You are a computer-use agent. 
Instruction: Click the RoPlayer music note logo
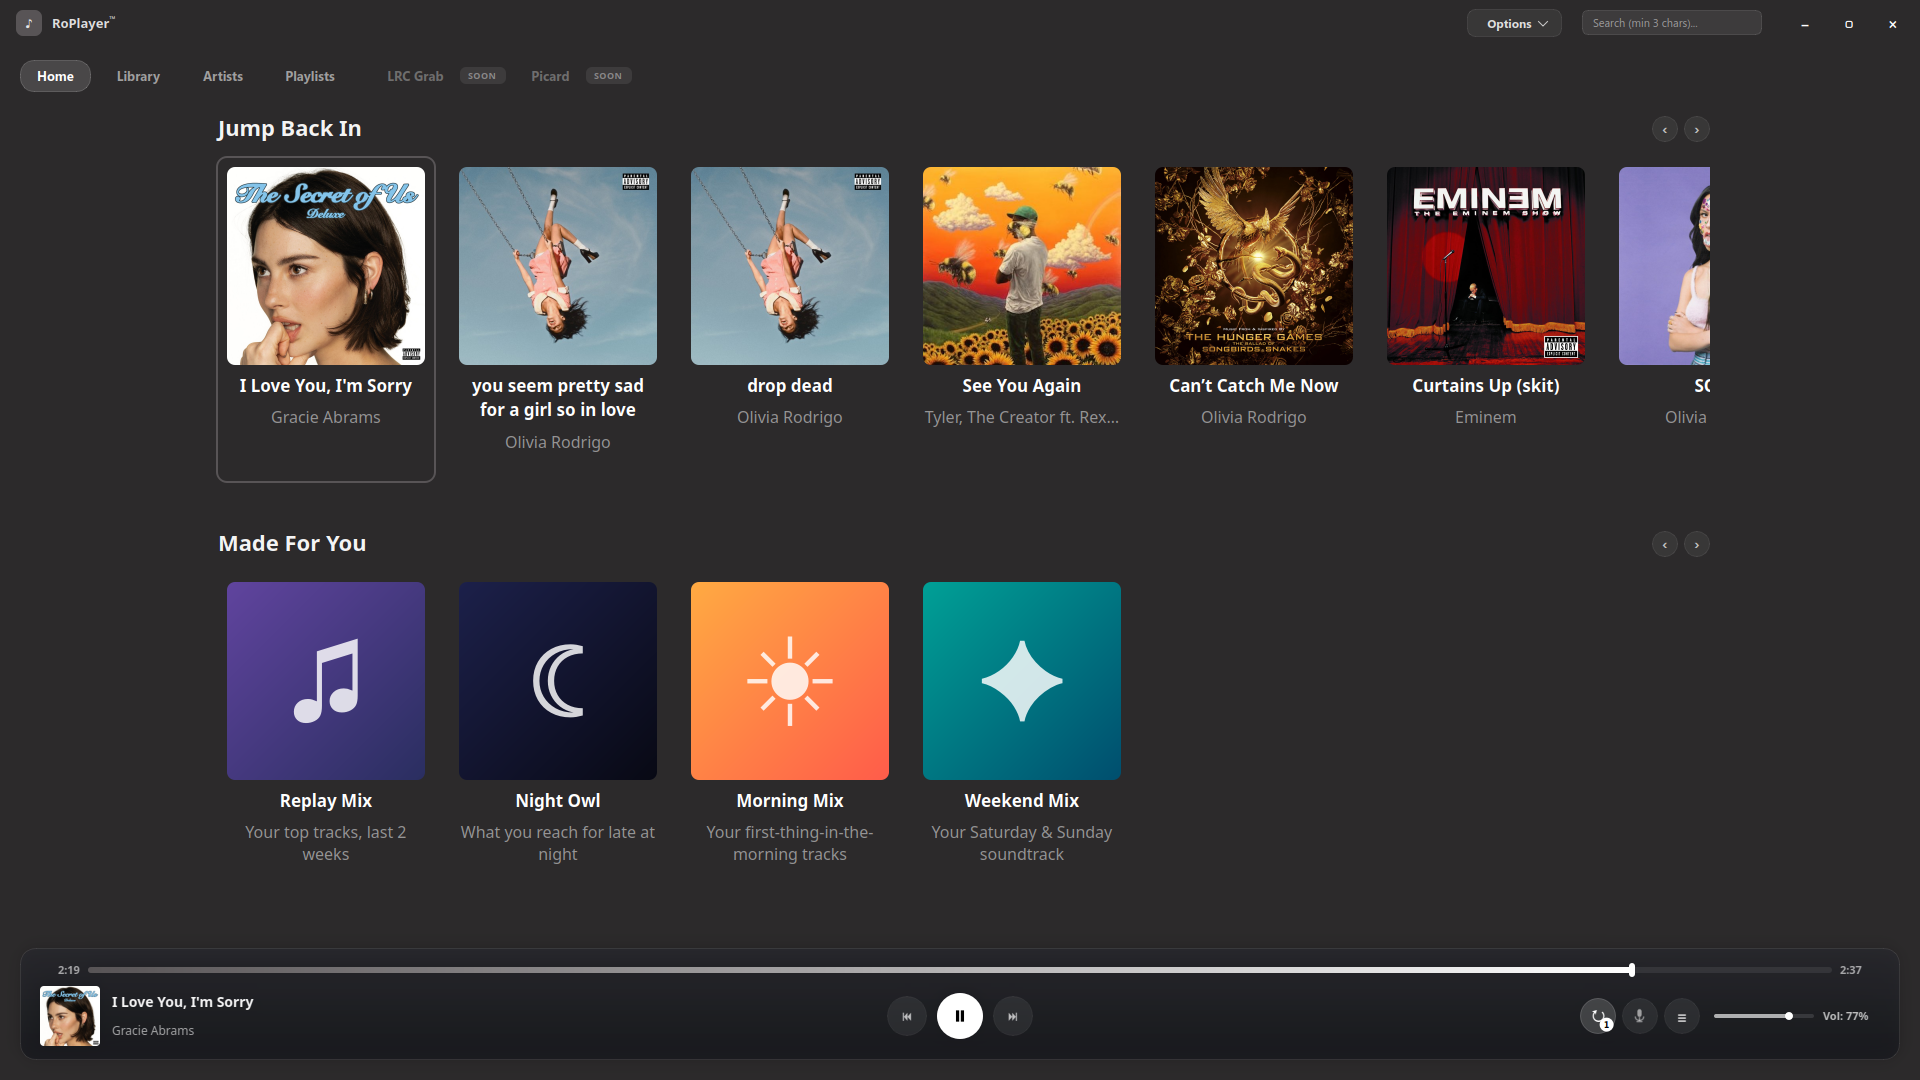point(29,23)
